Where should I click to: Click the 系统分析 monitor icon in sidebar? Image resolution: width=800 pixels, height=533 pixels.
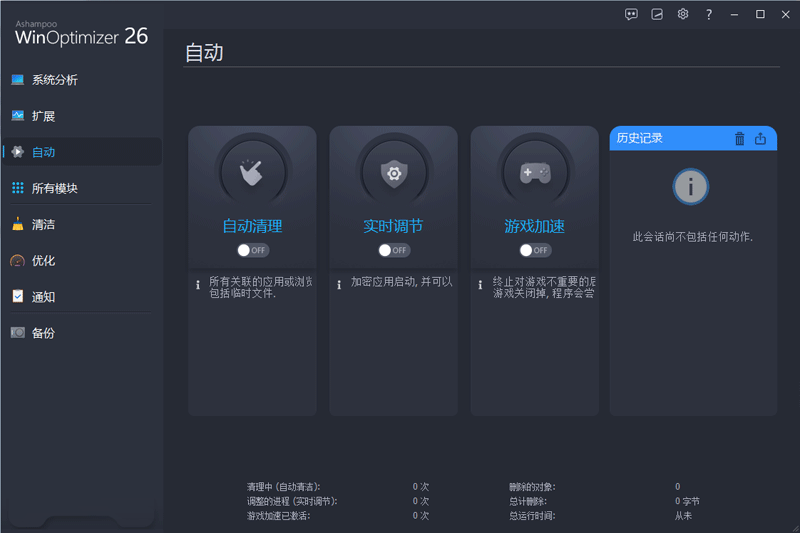(18, 80)
